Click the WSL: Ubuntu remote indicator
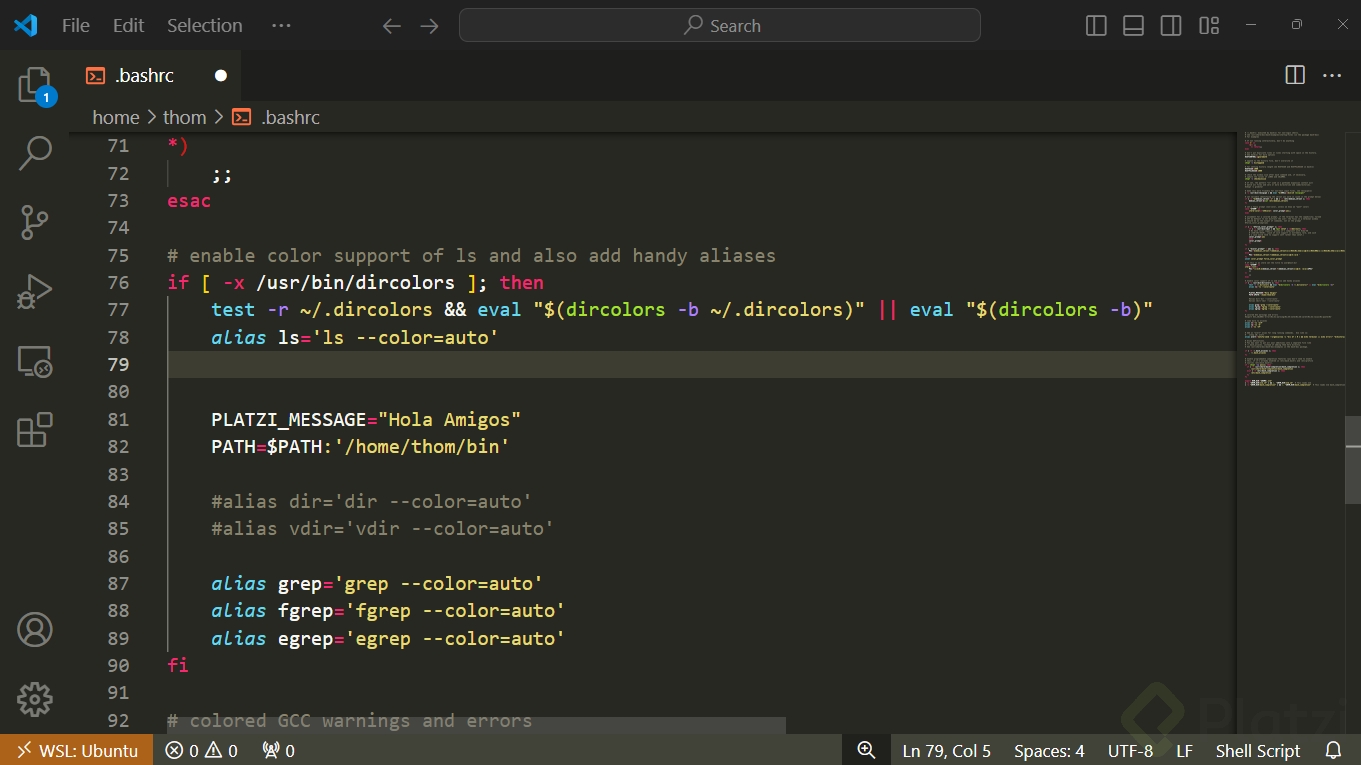 point(77,750)
